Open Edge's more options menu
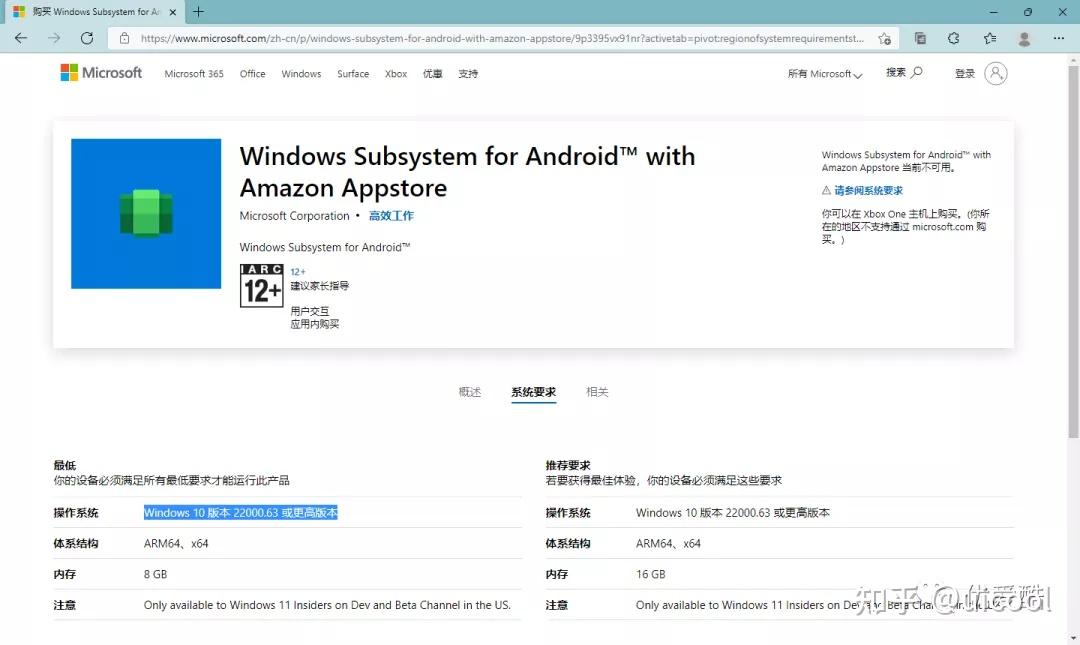This screenshot has width=1080, height=645. point(1058,38)
